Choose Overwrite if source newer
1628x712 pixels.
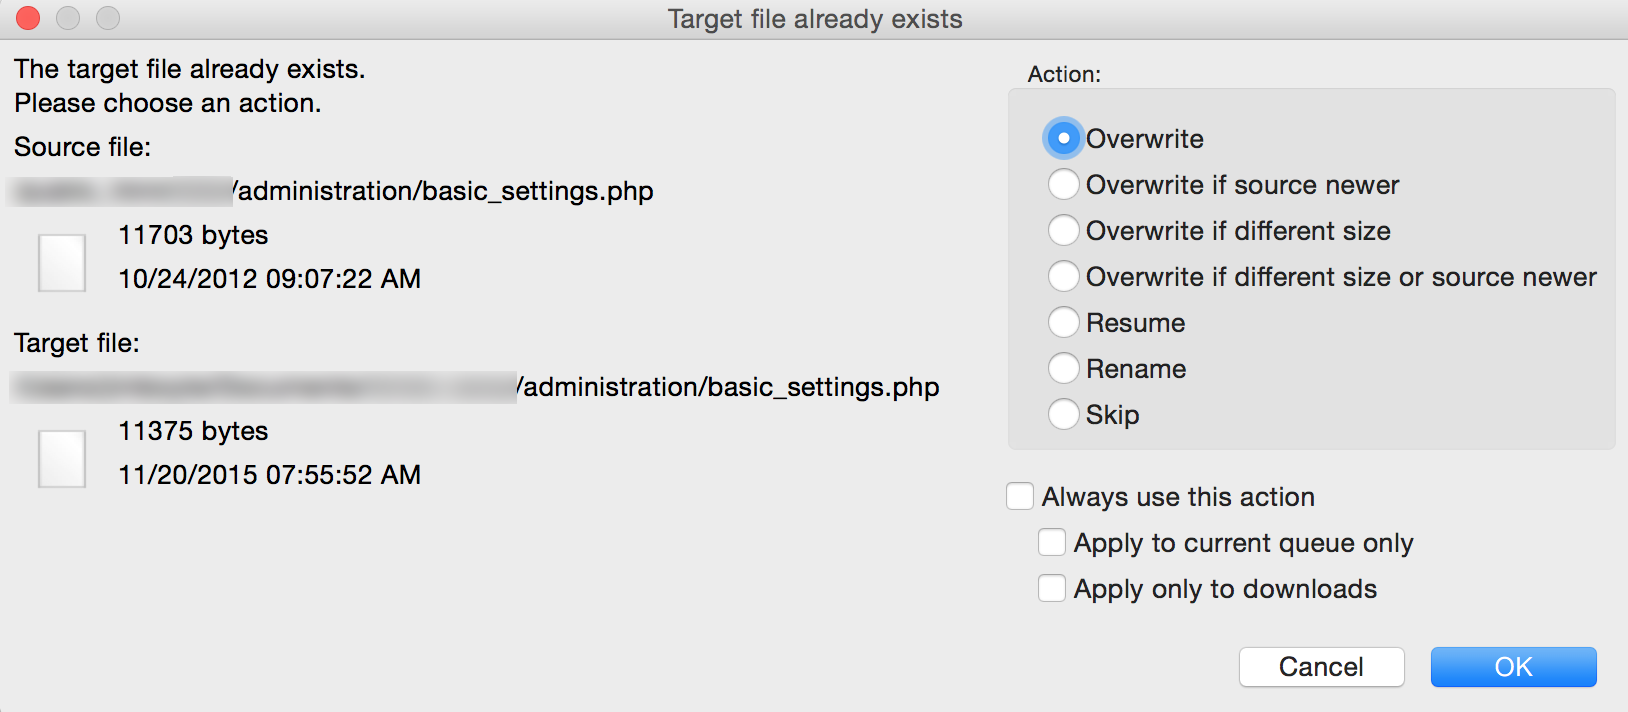click(x=1063, y=185)
